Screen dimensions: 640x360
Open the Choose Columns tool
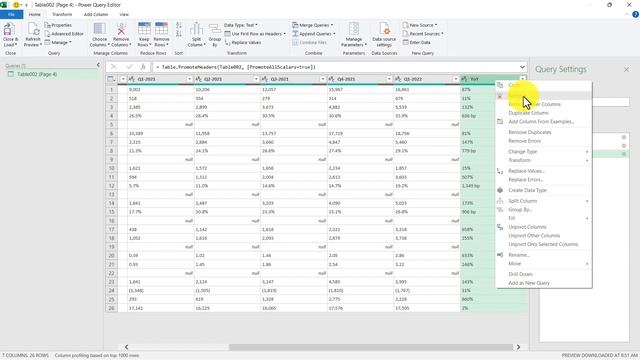point(100,35)
